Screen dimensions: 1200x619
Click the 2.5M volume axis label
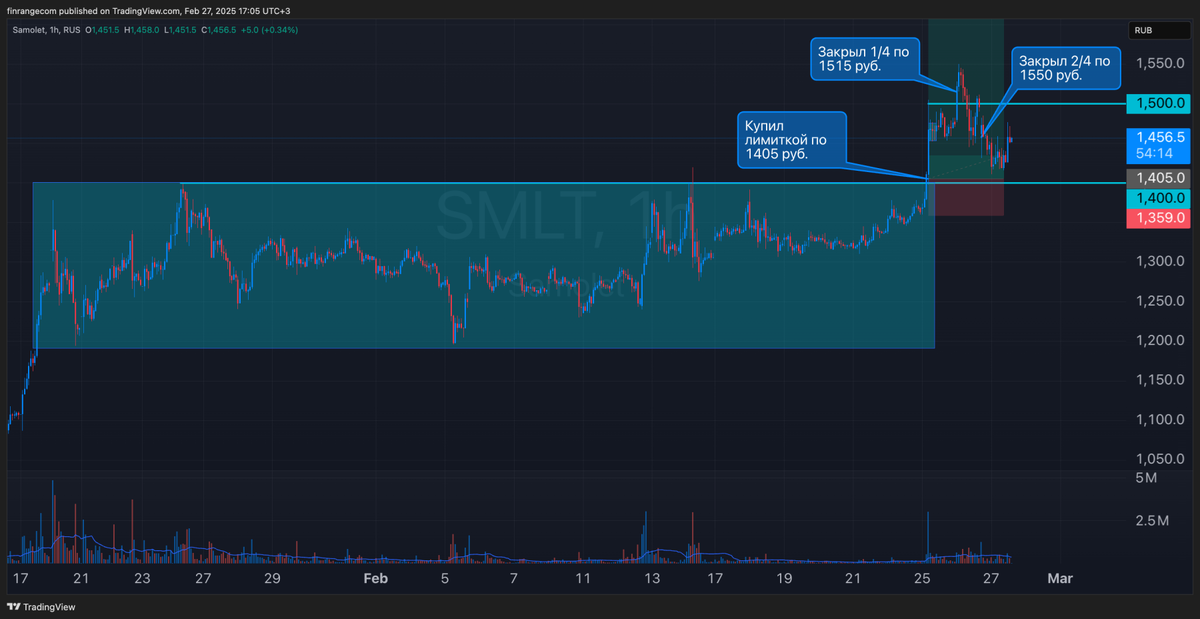(1152, 521)
